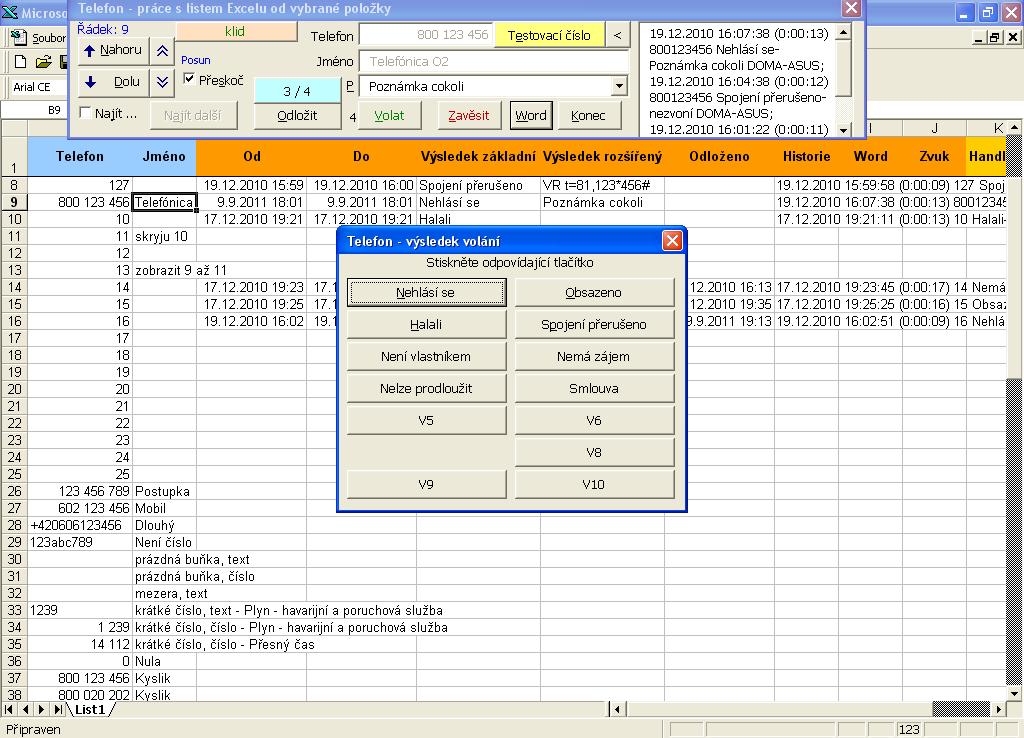Viewport: 1024px width, 738px height.
Task: Click the New document icon in Excel toolbar
Action: [x=20, y=62]
